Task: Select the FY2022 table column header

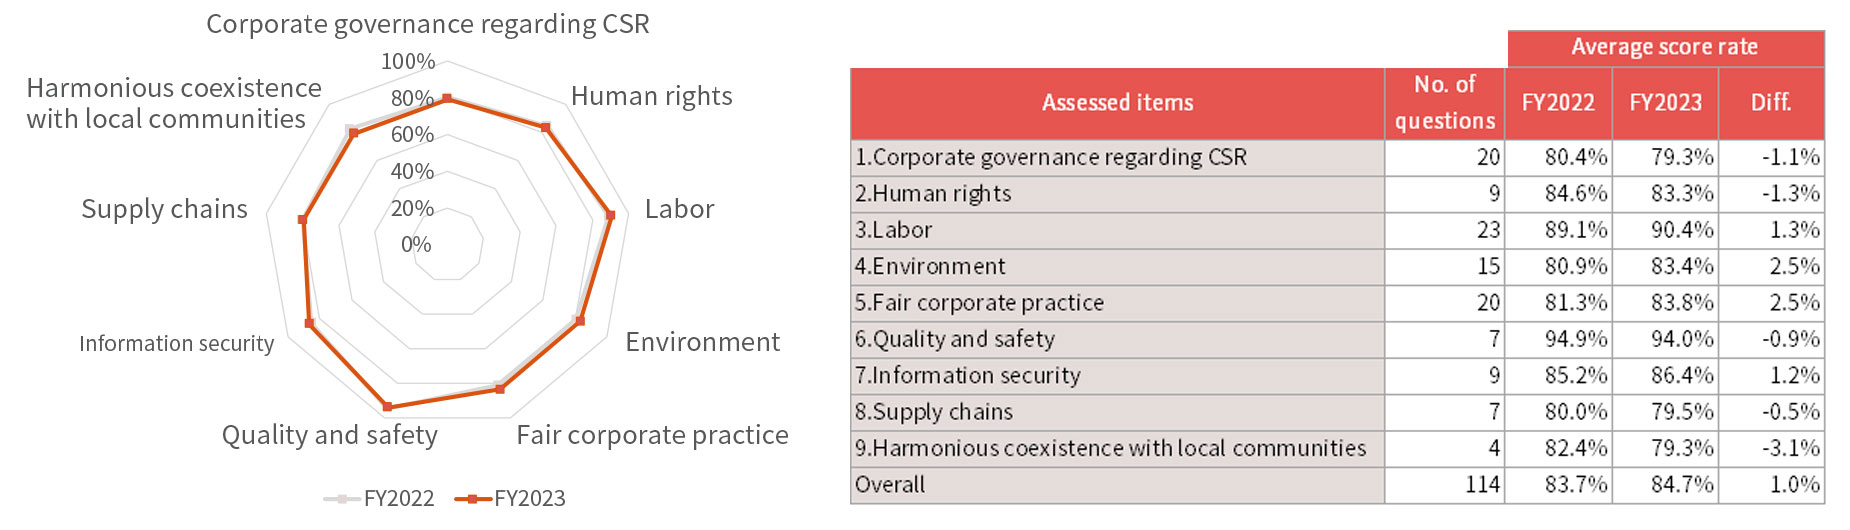Action: click(1558, 103)
